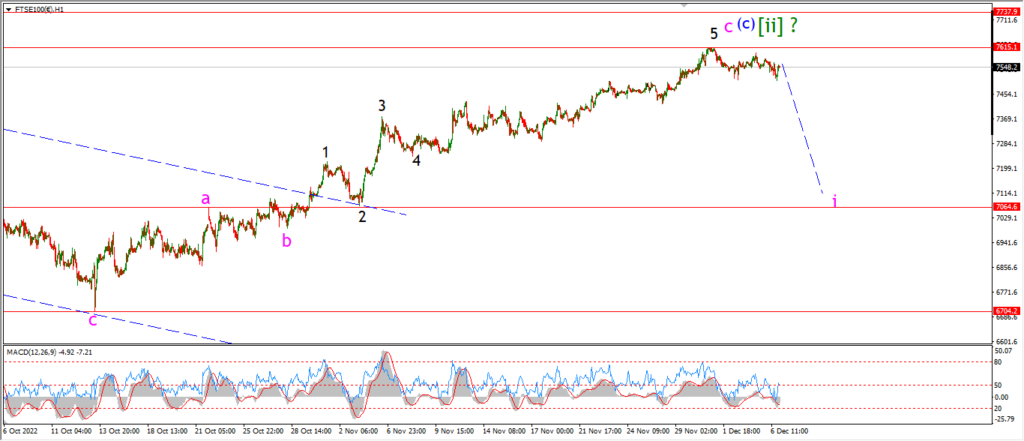This screenshot has width=1024, height=441.
Task: Select the 7064.6 red price level tag
Action: point(1005,206)
